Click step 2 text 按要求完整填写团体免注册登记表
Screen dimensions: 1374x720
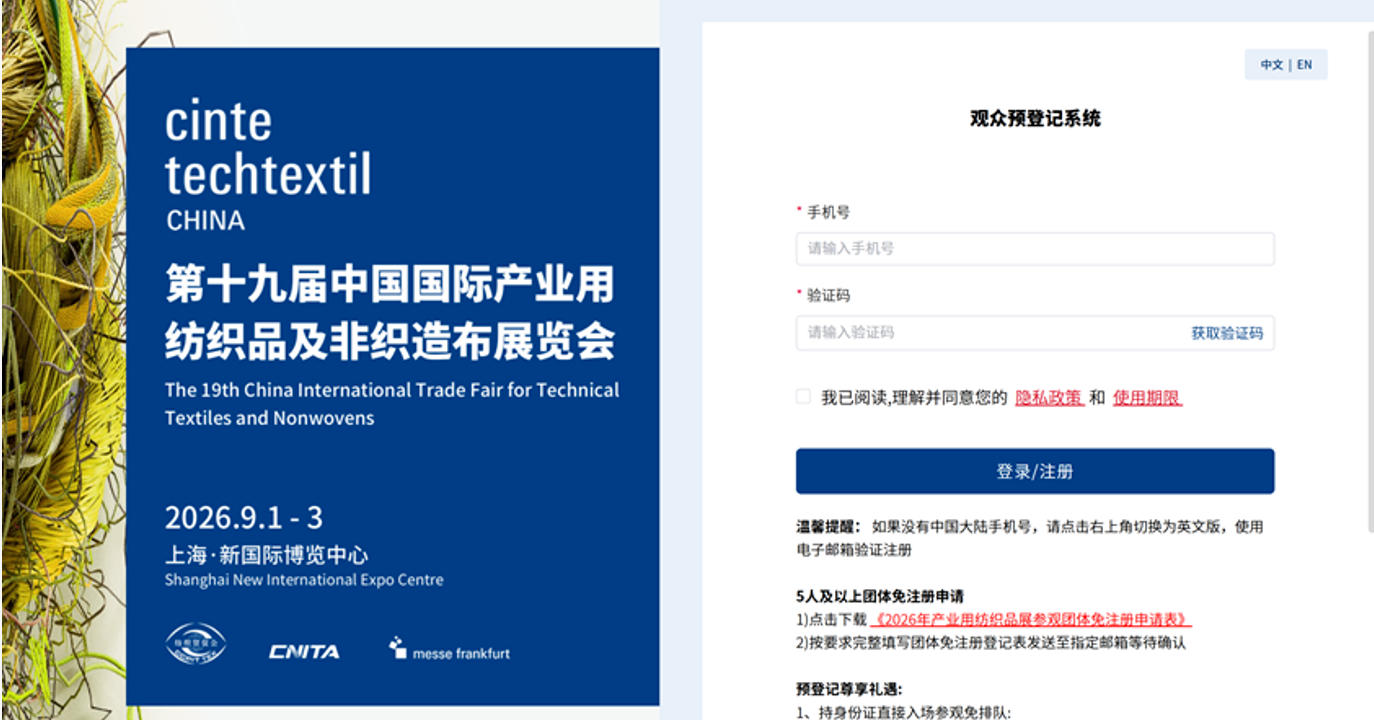coord(991,643)
